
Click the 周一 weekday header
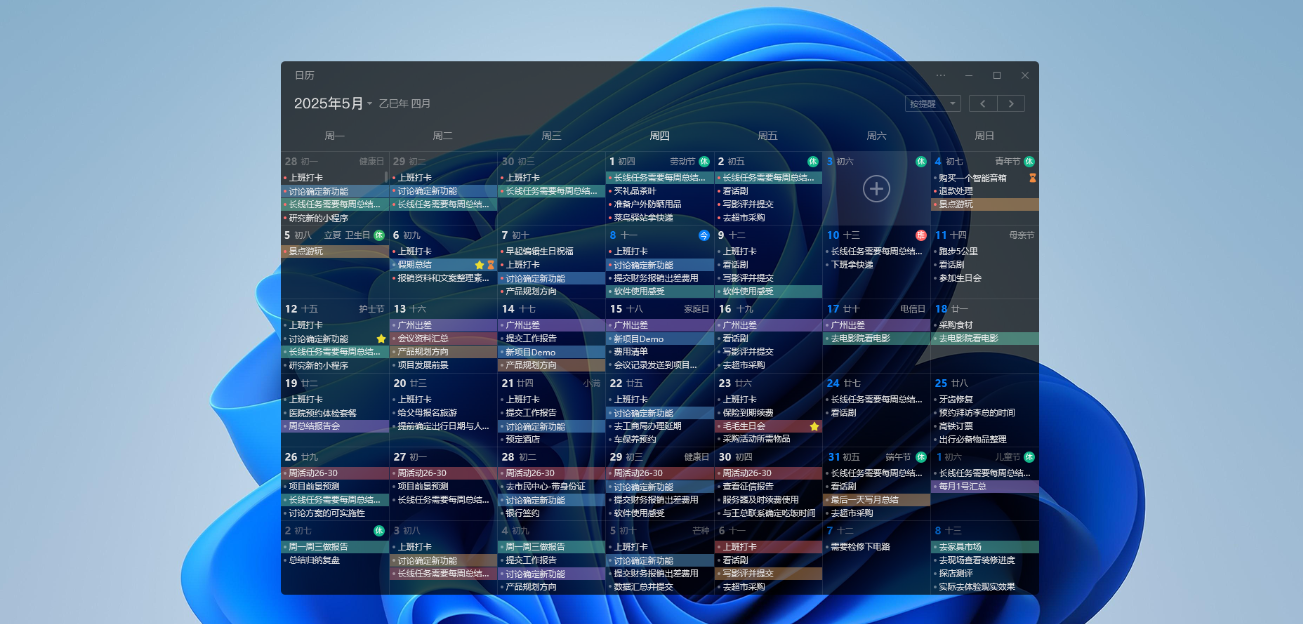tap(335, 136)
